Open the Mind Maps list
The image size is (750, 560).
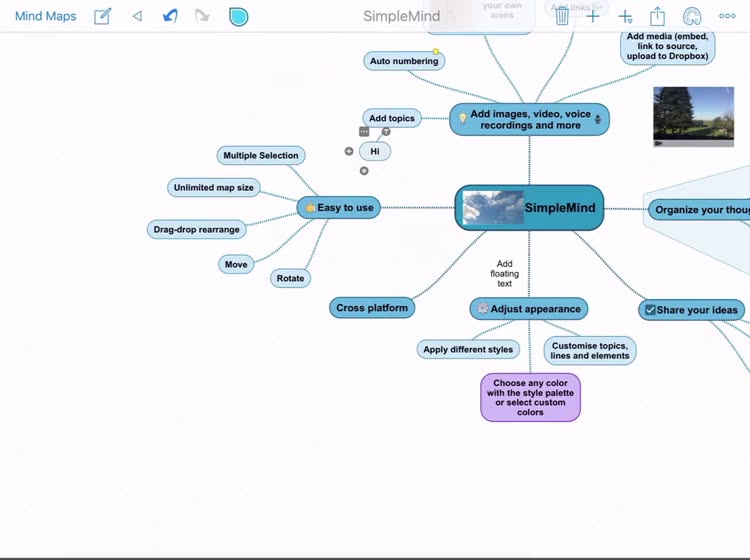coord(45,16)
